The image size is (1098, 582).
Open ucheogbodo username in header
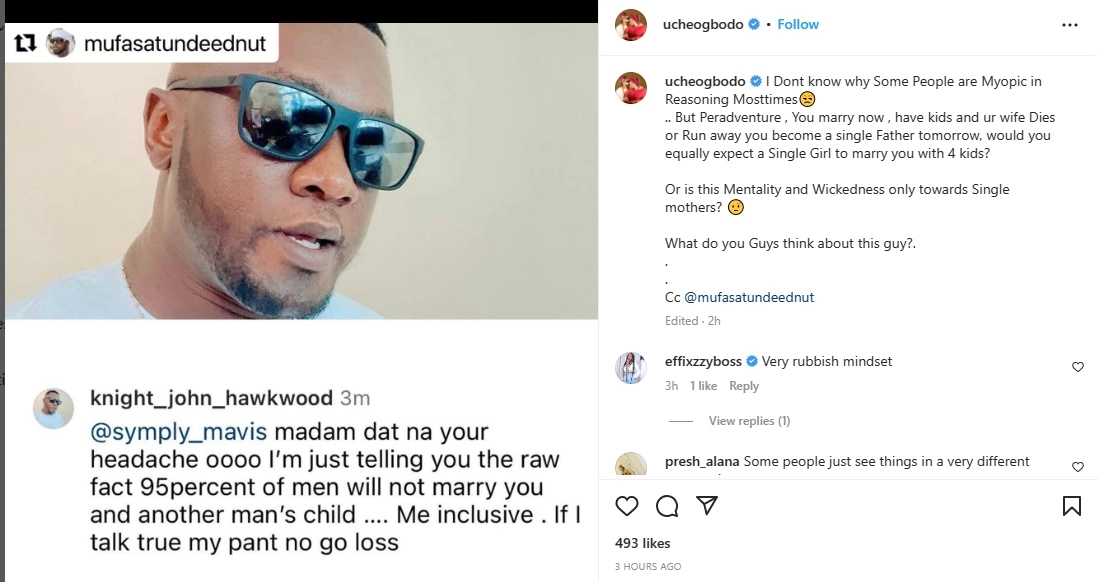(704, 24)
